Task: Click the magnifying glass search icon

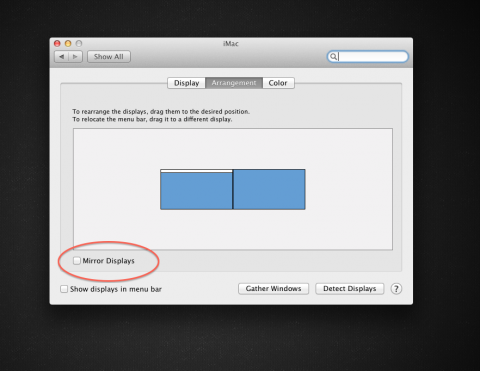Action: tap(333, 57)
